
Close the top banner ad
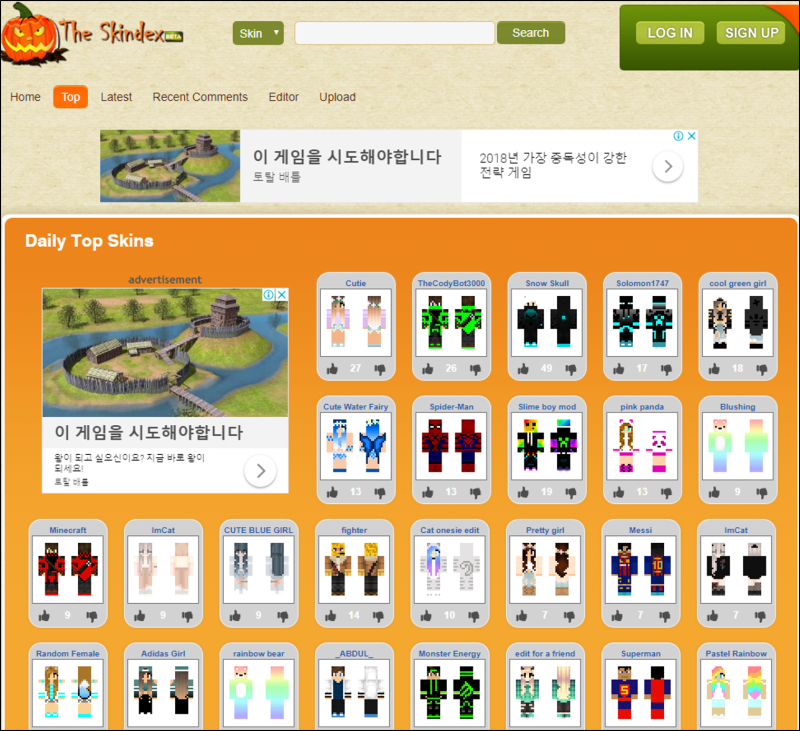[691, 136]
